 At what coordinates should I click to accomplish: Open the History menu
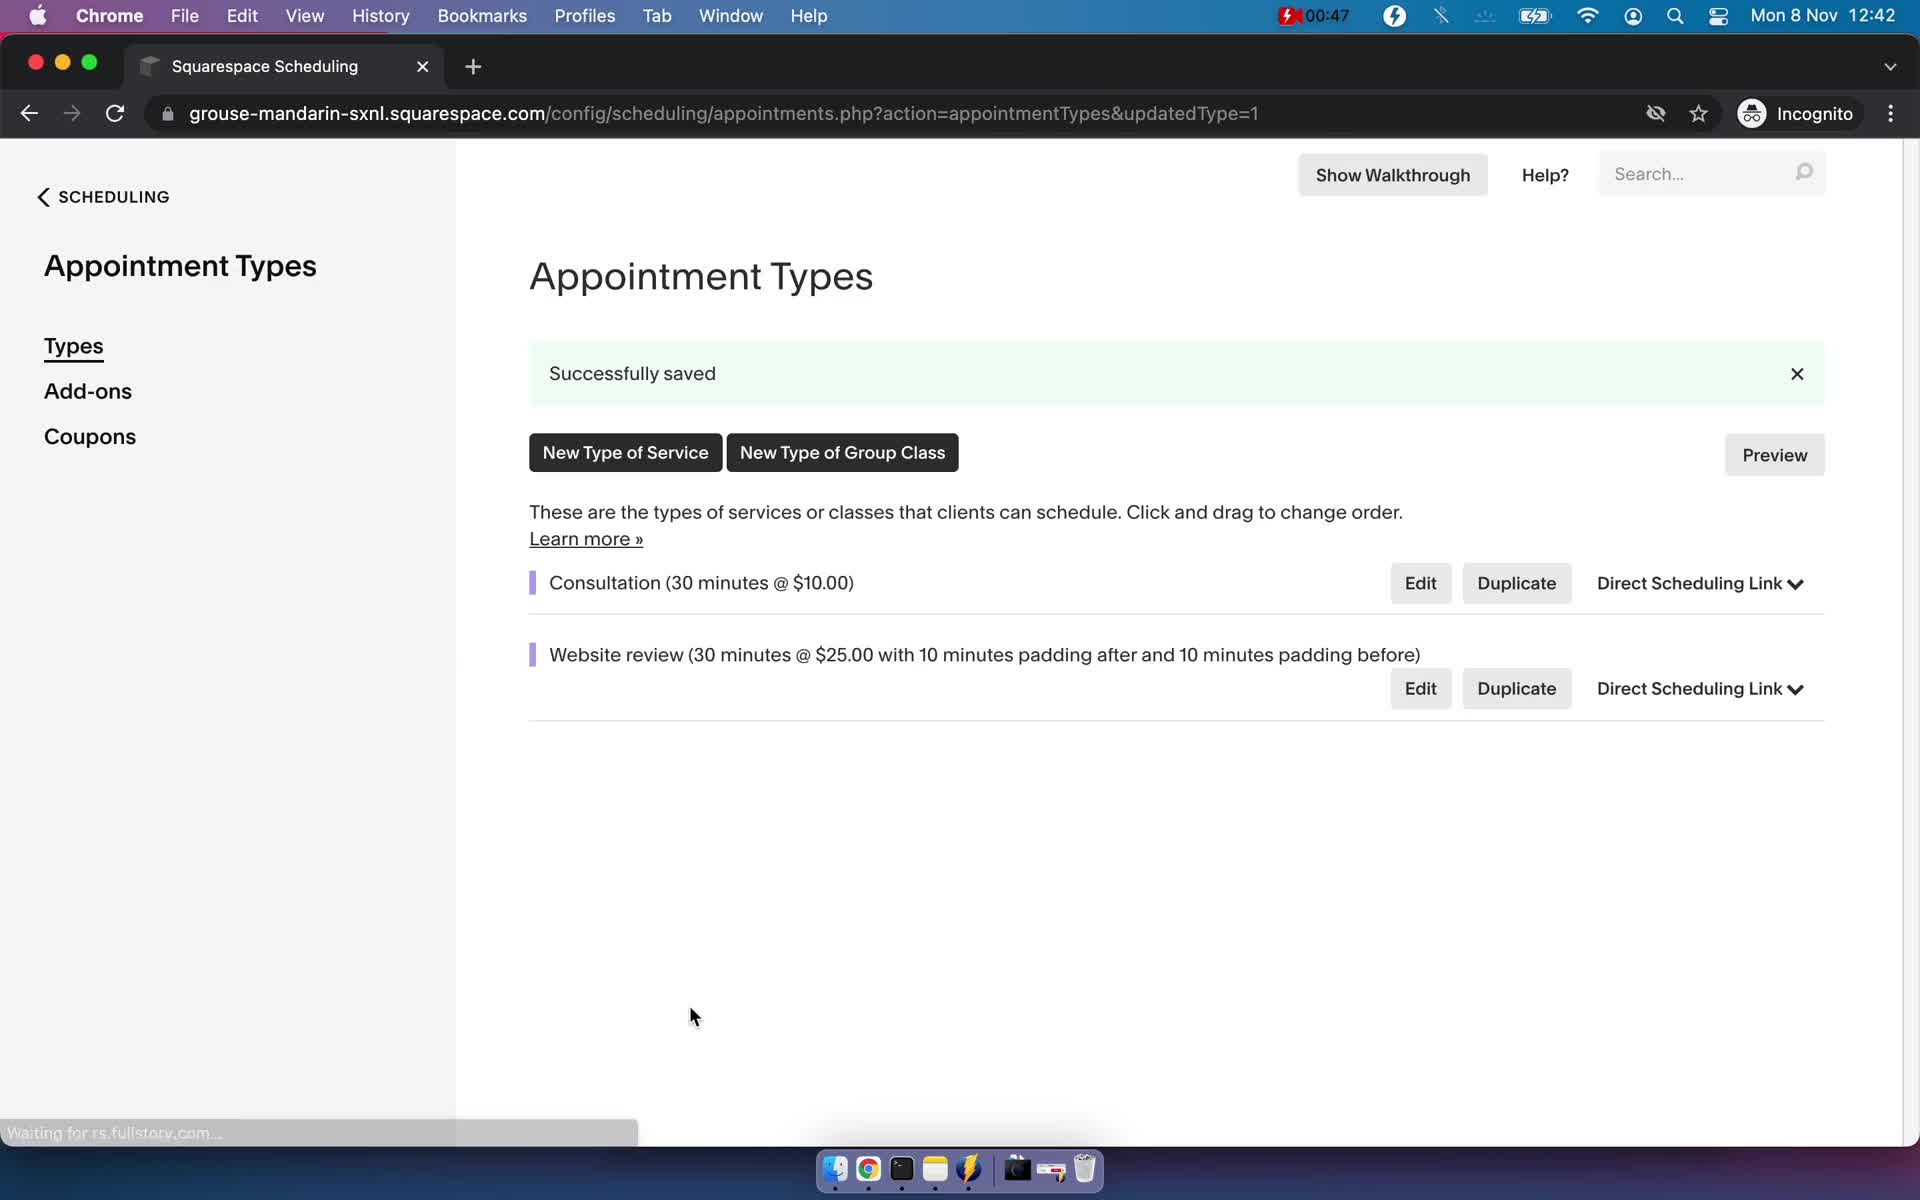point(380,16)
